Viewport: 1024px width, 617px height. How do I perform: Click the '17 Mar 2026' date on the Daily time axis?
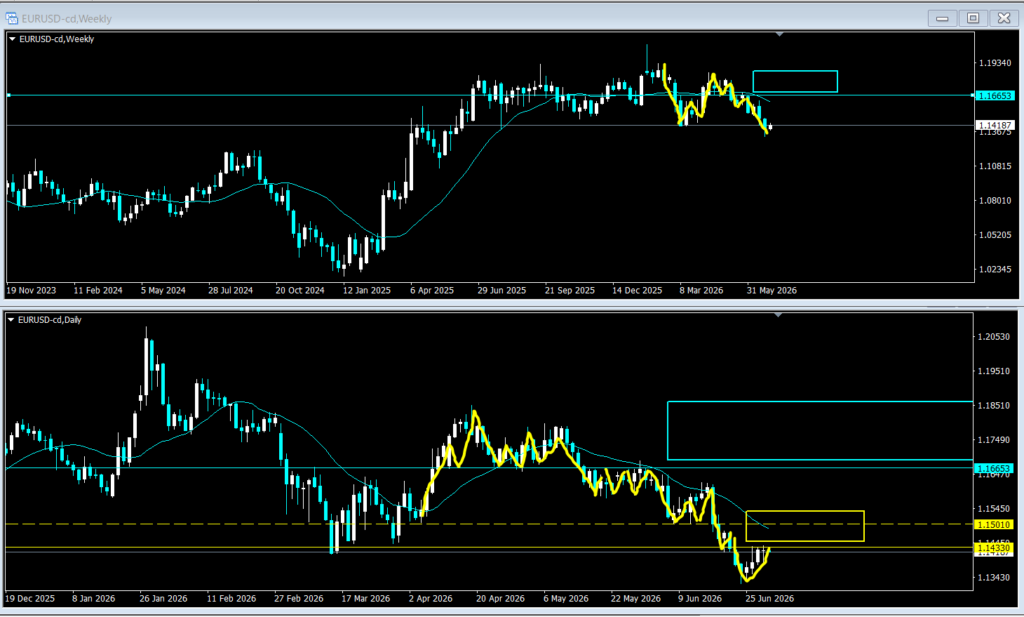366,599
